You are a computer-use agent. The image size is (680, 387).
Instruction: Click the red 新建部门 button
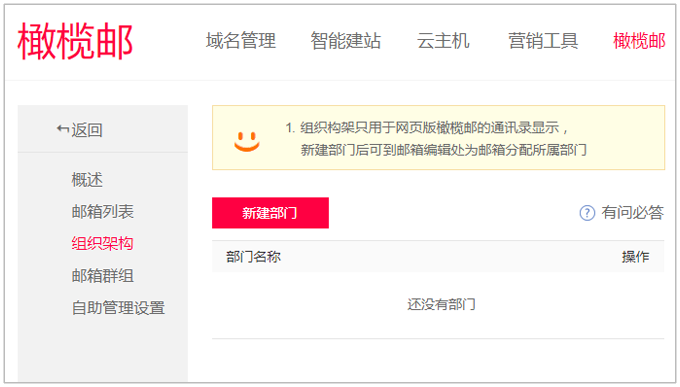point(270,213)
